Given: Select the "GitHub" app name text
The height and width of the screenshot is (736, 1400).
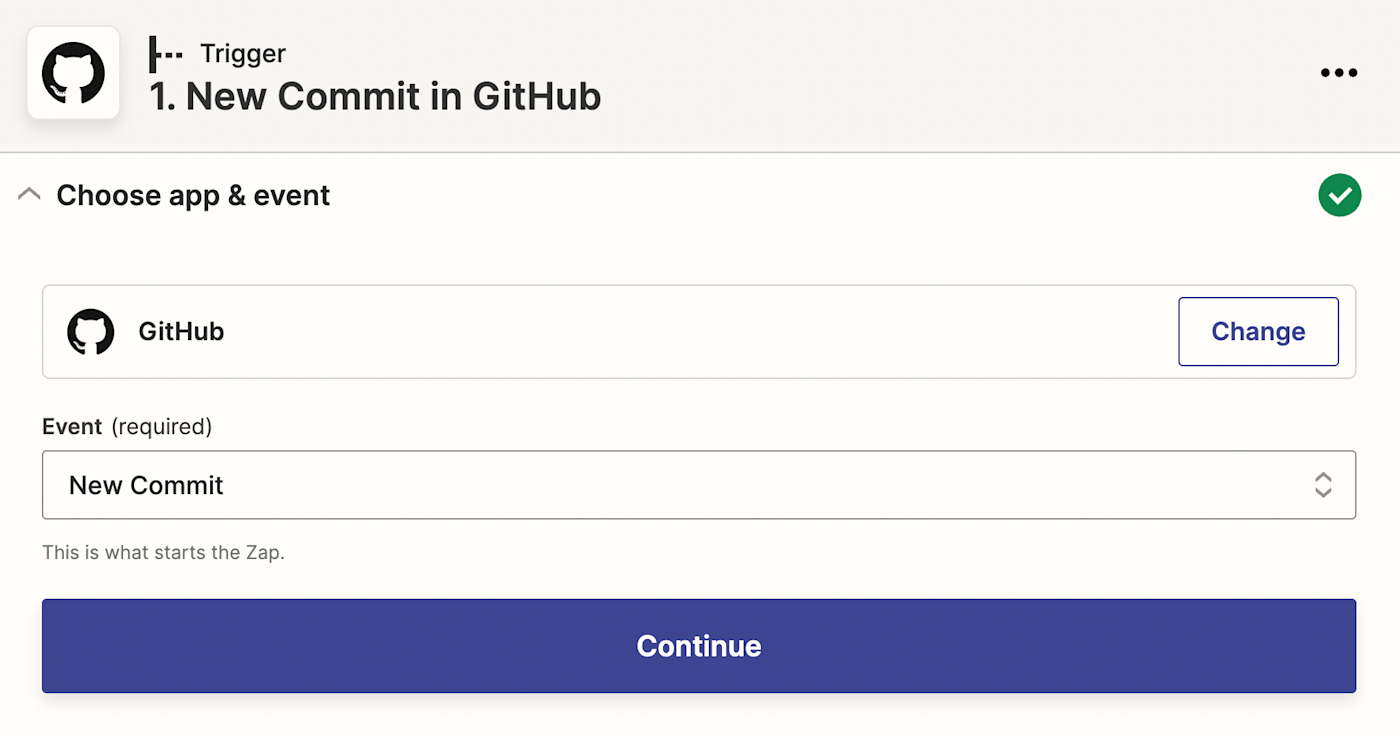Looking at the screenshot, I should point(181,332).
